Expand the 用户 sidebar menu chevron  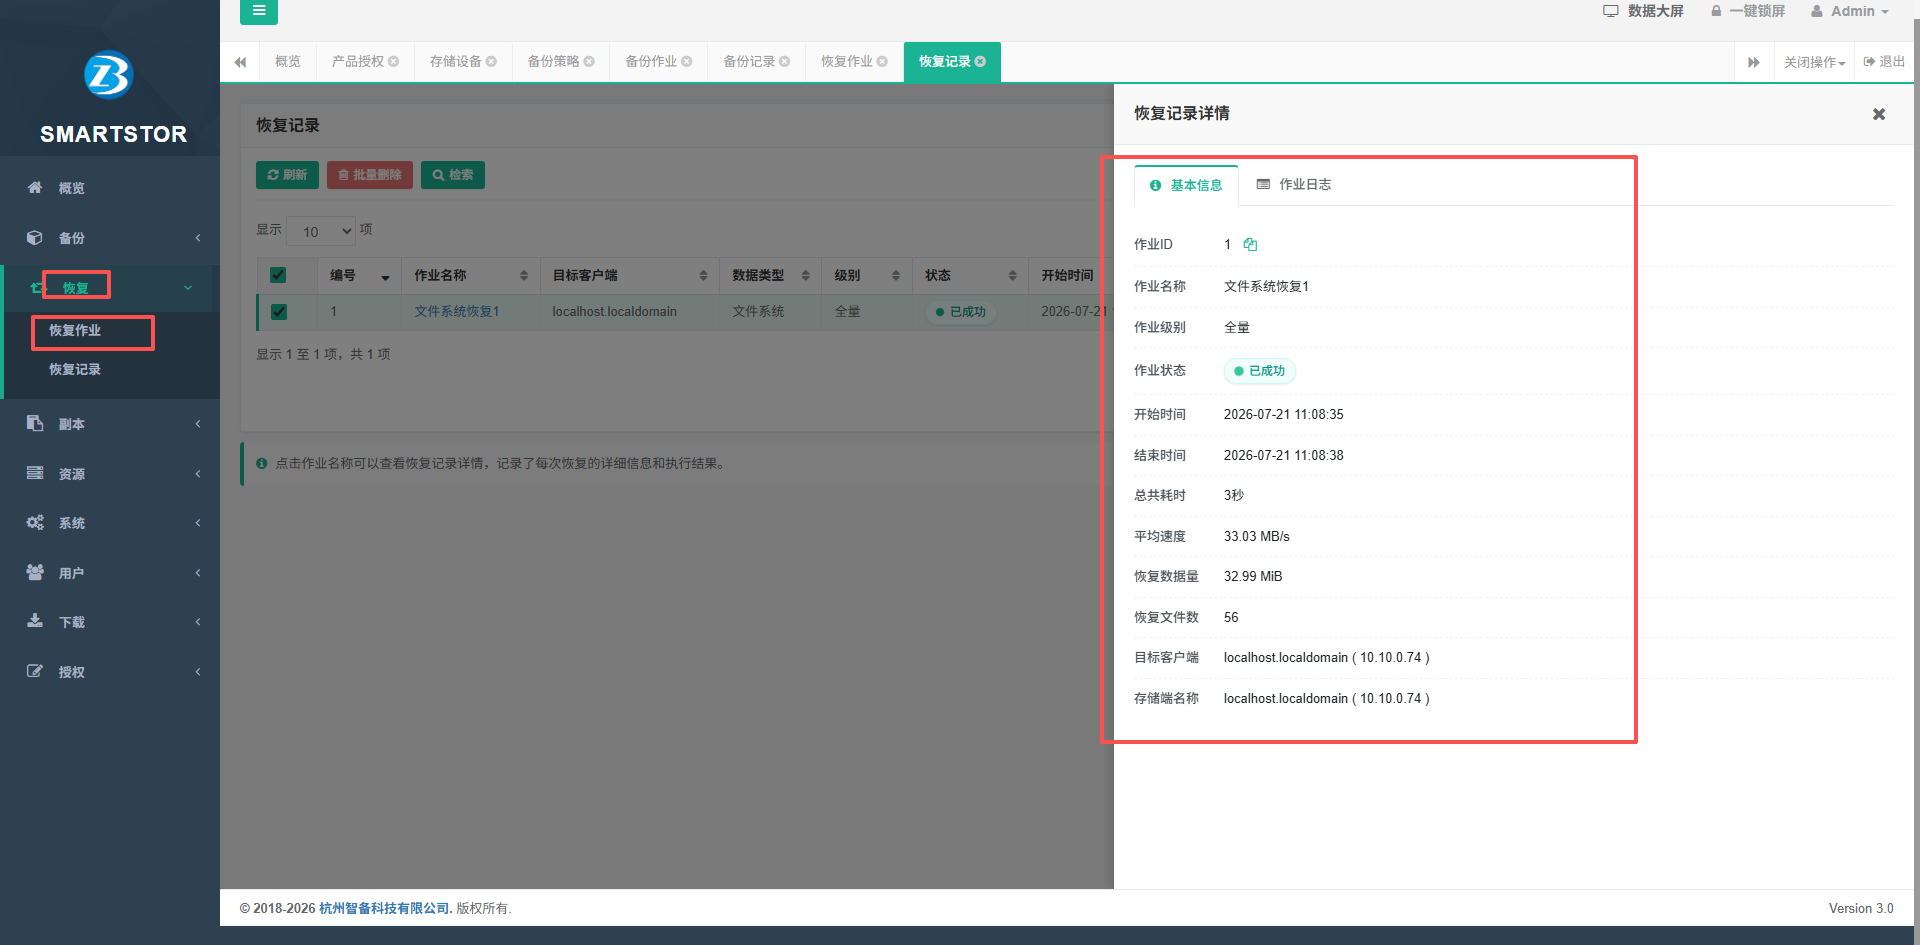(x=198, y=573)
